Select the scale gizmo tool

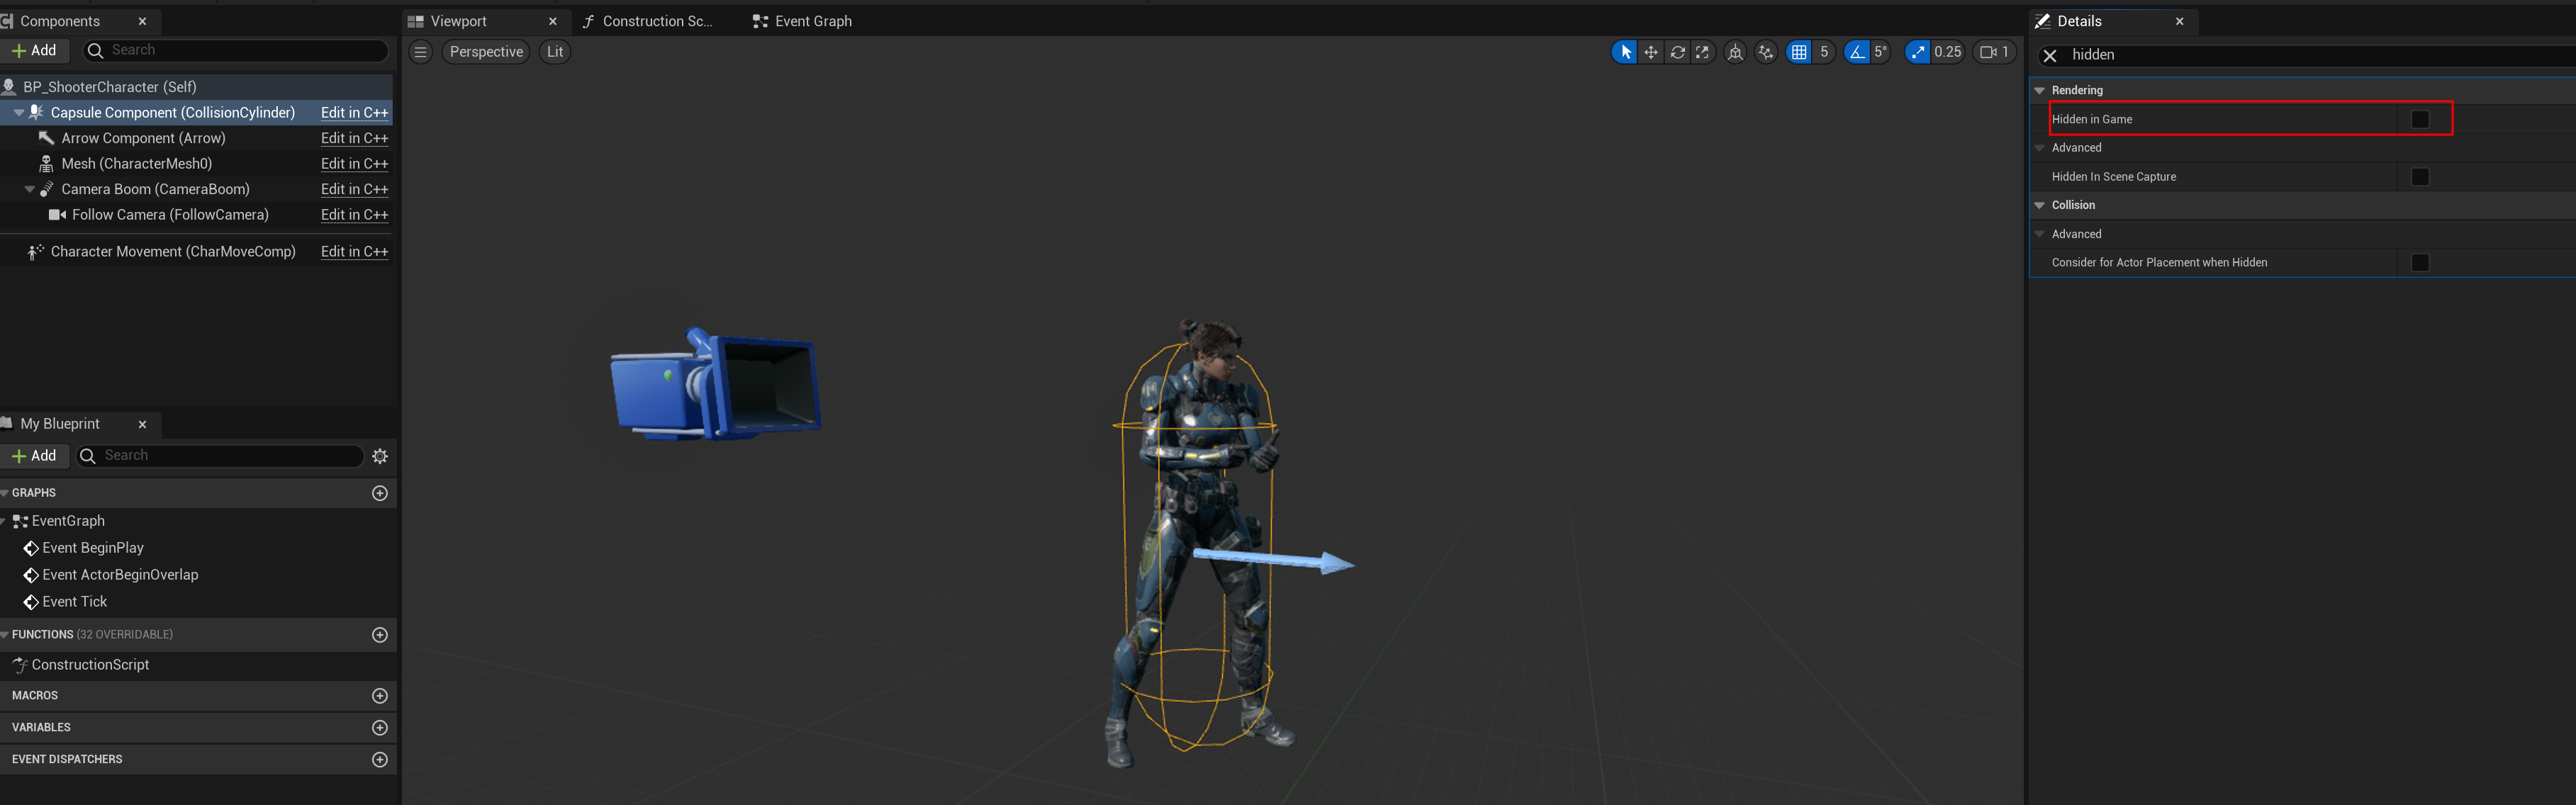(x=1702, y=52)
